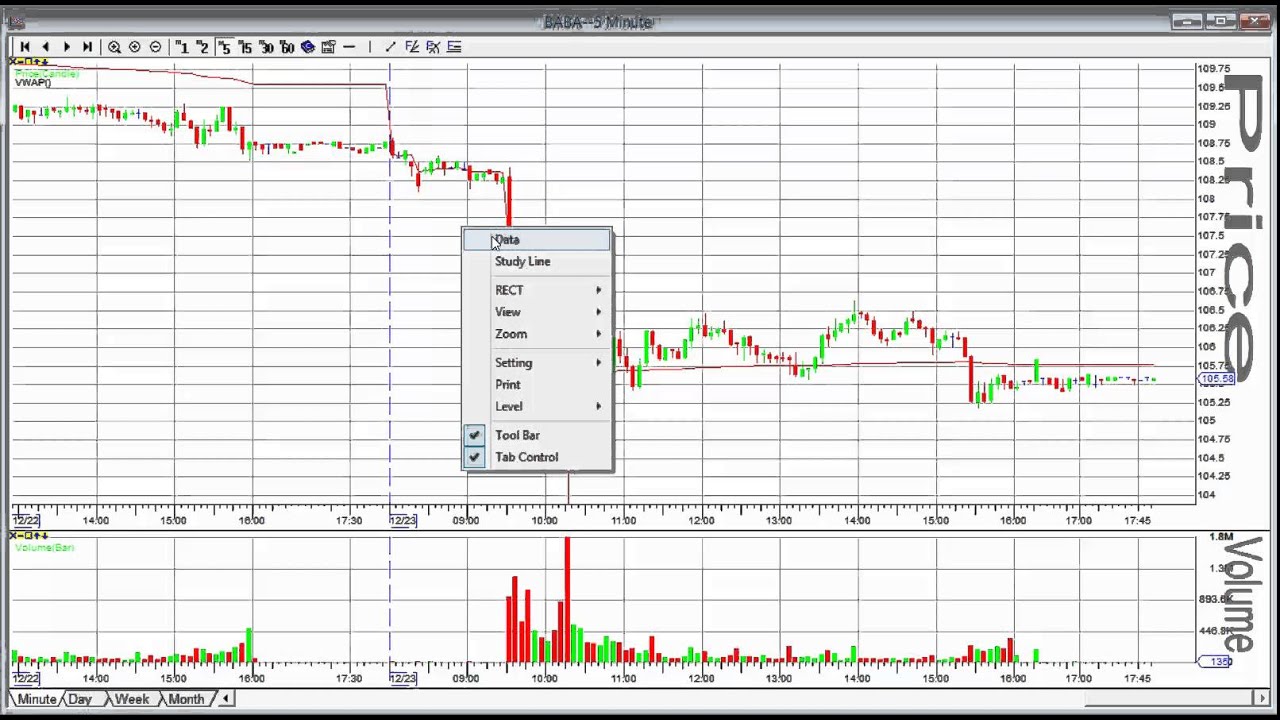Viewport: 1280px width, 720px height.
Task: Choose Print from the context menu
Action: point(537,385)
